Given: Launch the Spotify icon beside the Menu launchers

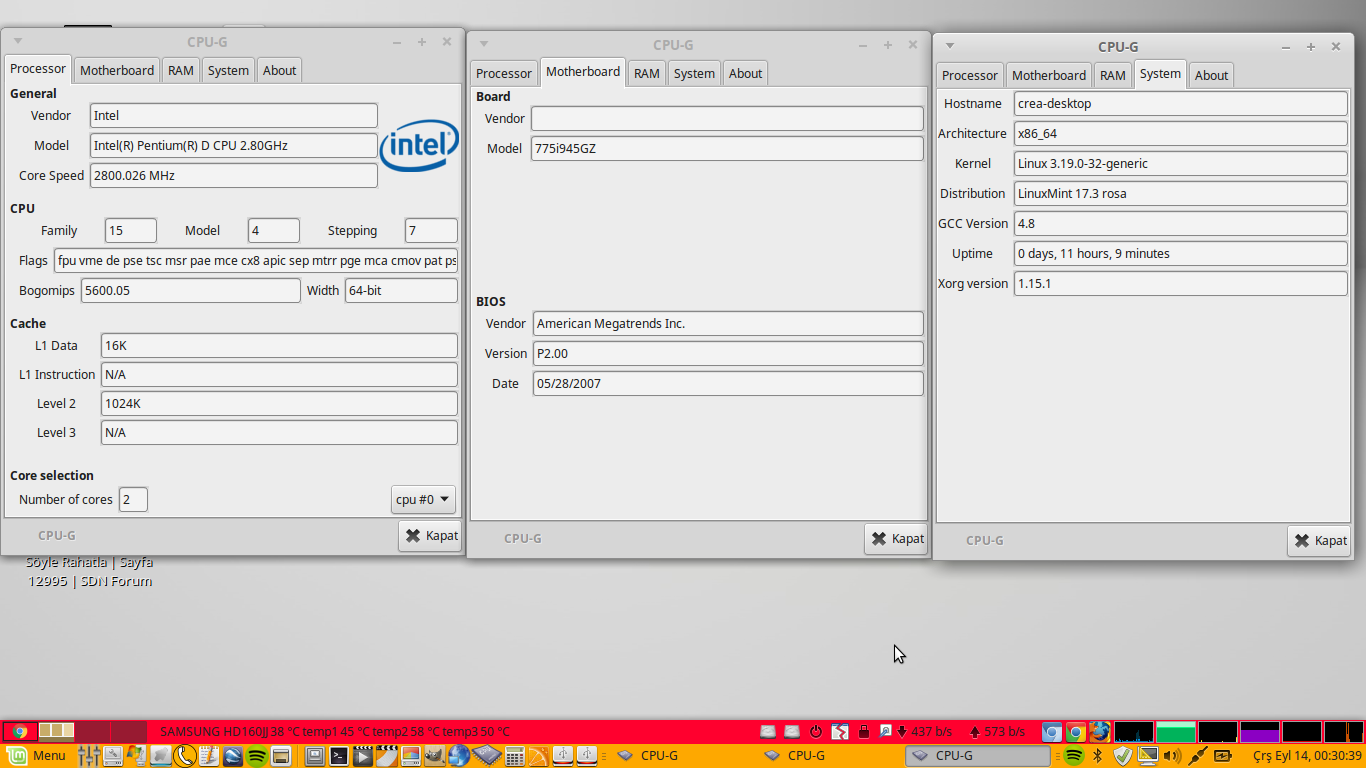Looking at the screenshot, I should tap(257, 756).
